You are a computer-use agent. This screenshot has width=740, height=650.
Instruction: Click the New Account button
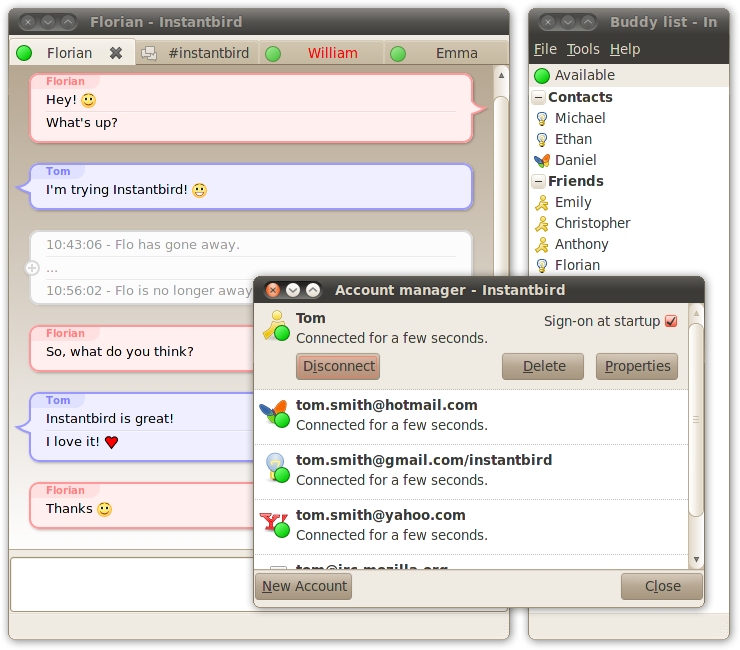pyautogui.click(x=304, y=586)
